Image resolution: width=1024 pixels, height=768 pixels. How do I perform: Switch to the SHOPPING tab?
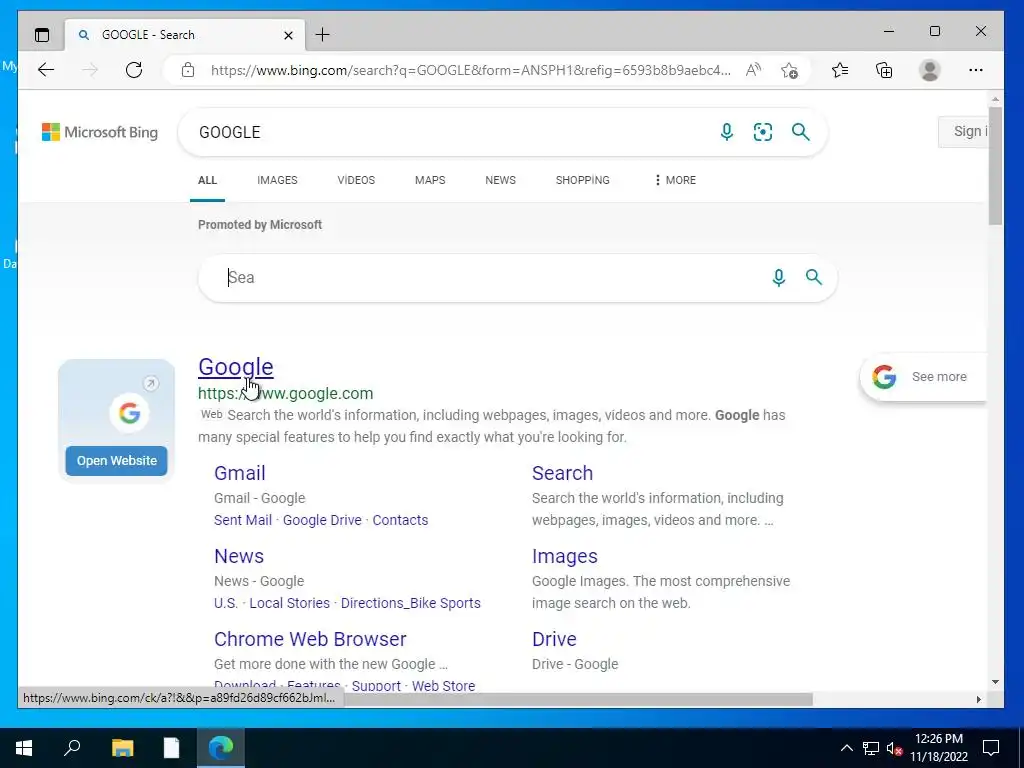click(x=583, y=180)
